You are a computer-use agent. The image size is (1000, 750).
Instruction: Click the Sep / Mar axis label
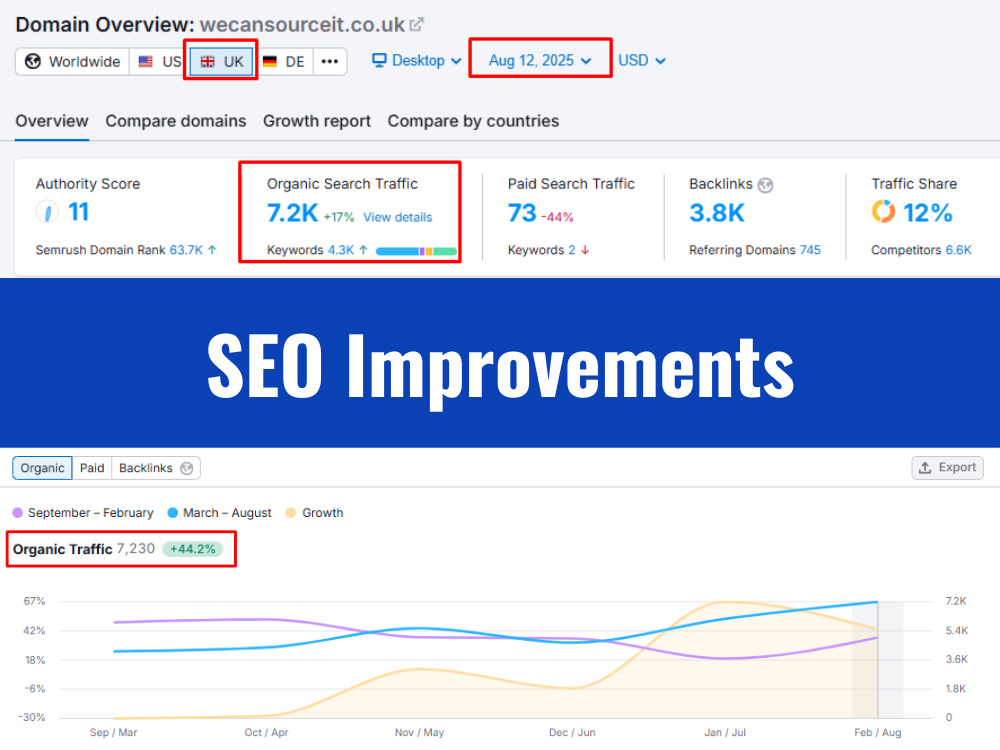click(x=114, y=732)
